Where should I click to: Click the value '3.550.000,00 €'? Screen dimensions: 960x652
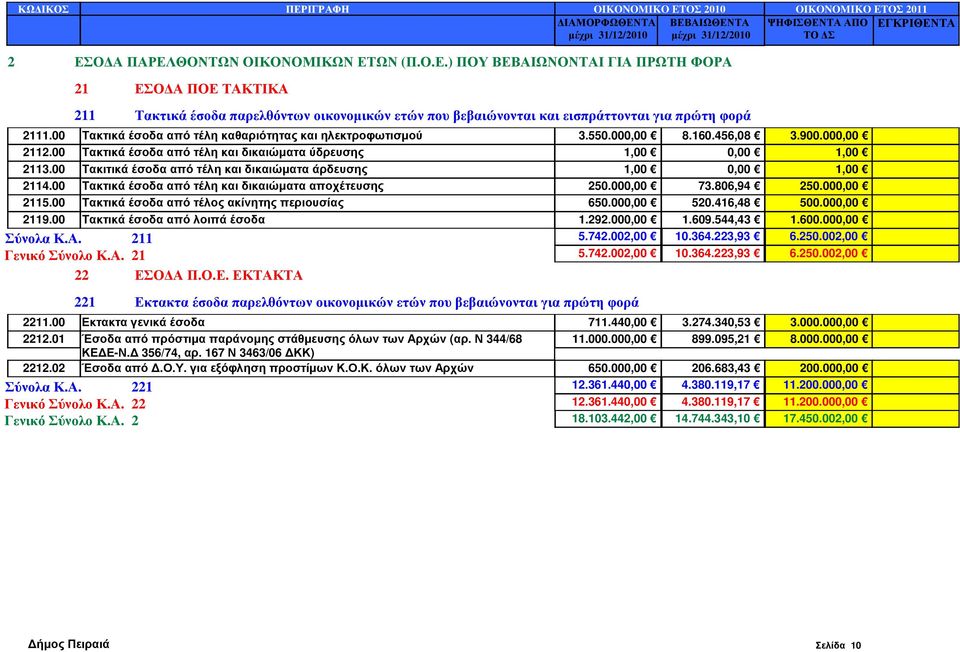coord(617,136)
